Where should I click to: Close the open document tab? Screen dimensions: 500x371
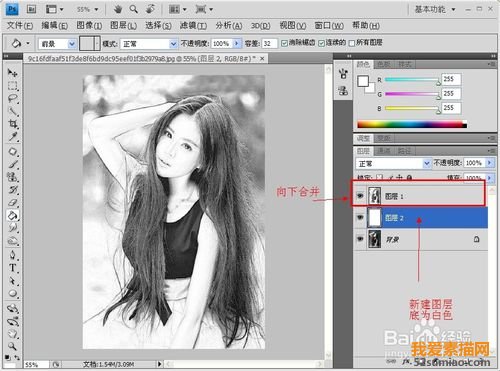(x=262, y=59)
